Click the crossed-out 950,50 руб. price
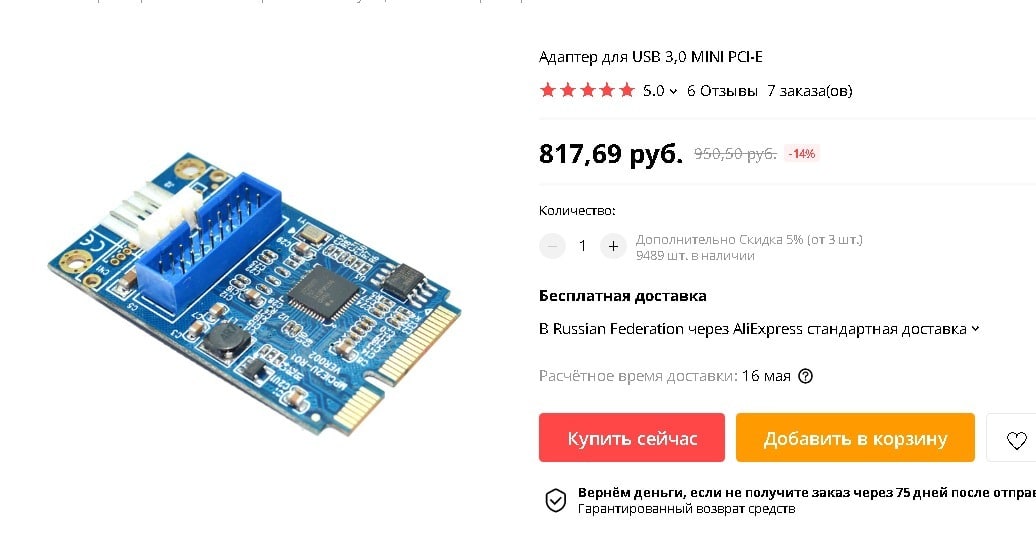The height and width of the screenshot is (533, 1036). [x=735, y=154]
